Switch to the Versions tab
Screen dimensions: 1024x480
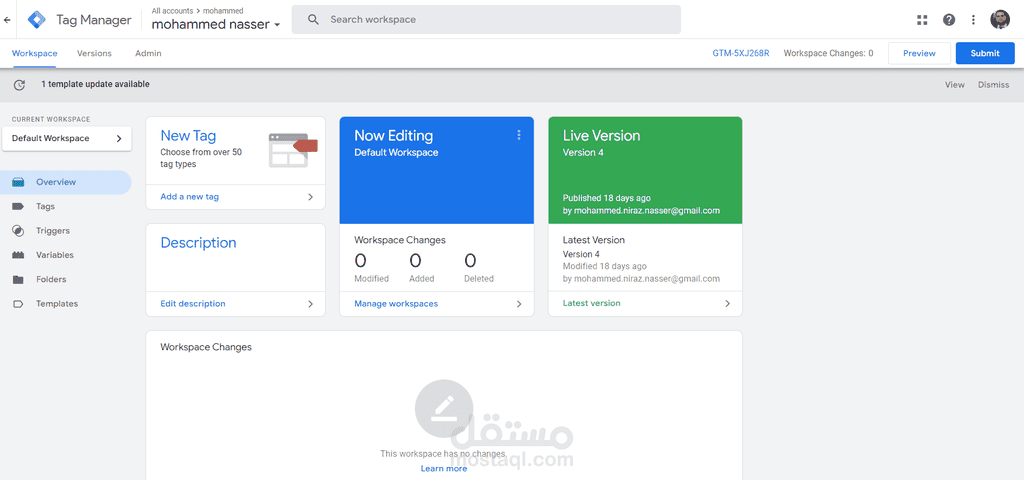[x=94, y=54]
